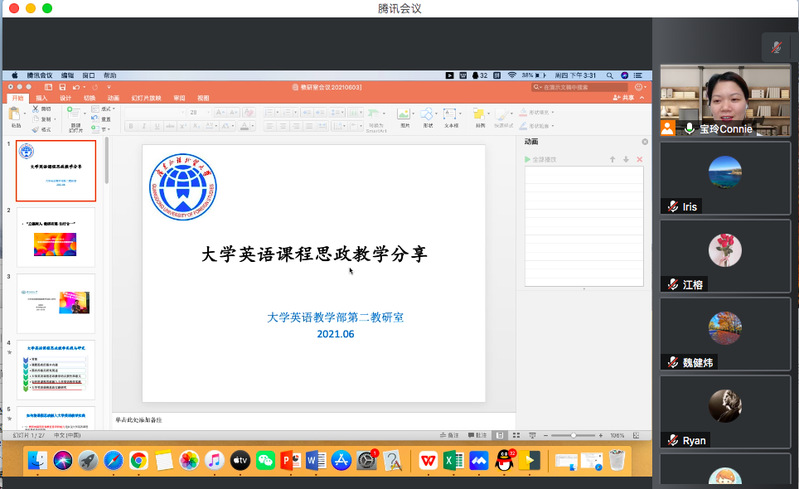Image resolution: width=799 pixels, height=489 pixels.
Task: Collapse the ribbon using the chevron beside 共享
Action: [x=642, y=98]
